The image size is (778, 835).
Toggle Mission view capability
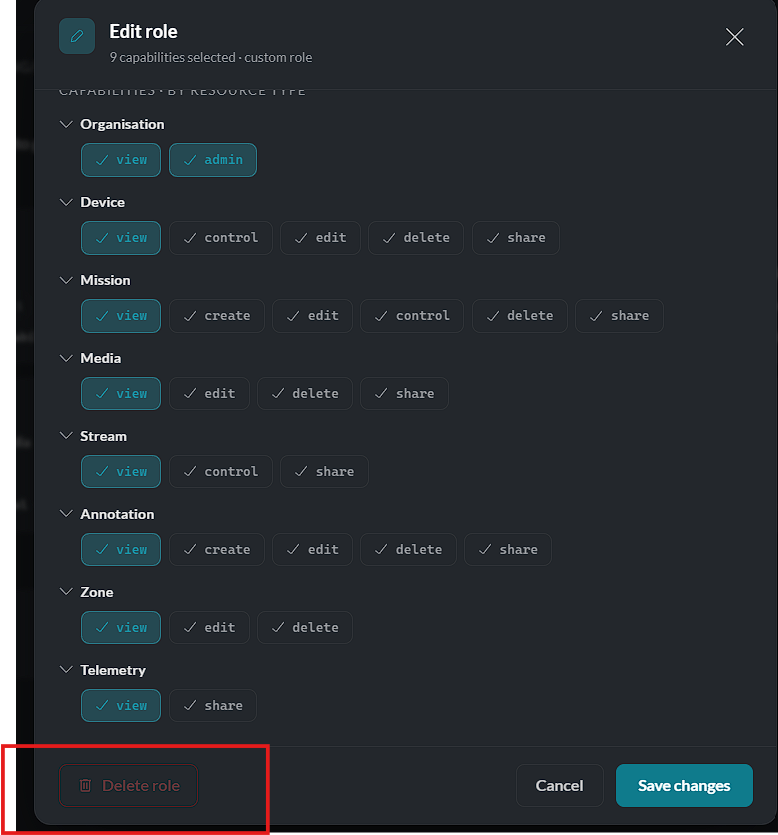(121, 316)
